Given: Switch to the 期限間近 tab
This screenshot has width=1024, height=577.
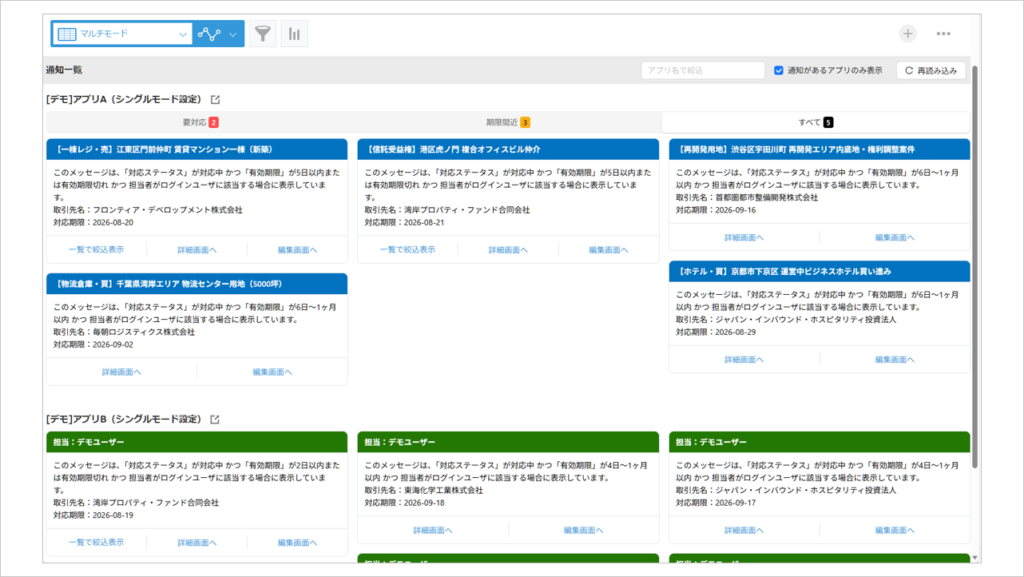Looking at the screenshot, I should click(x=507, y=122).
